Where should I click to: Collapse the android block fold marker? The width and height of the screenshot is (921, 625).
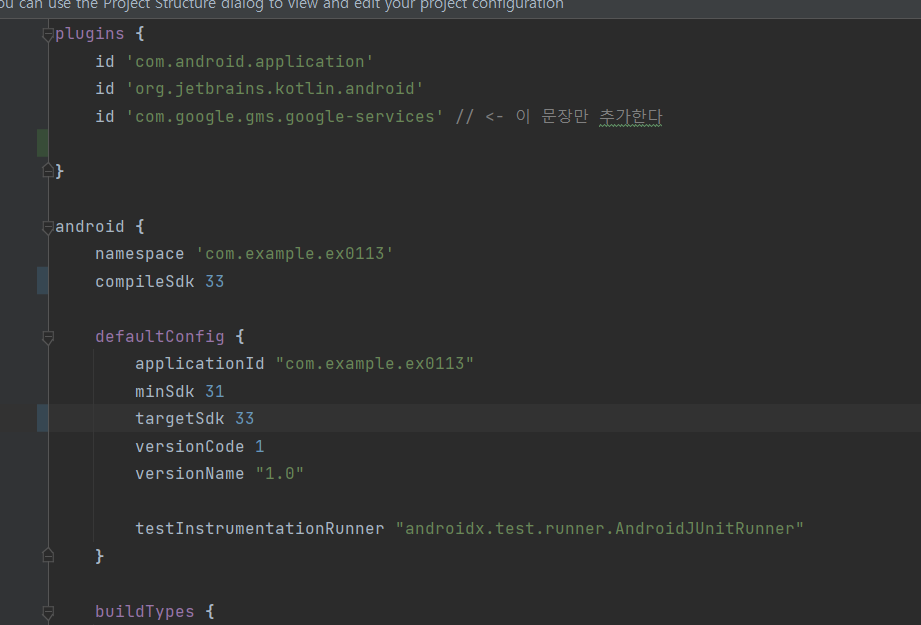[48, 227]
